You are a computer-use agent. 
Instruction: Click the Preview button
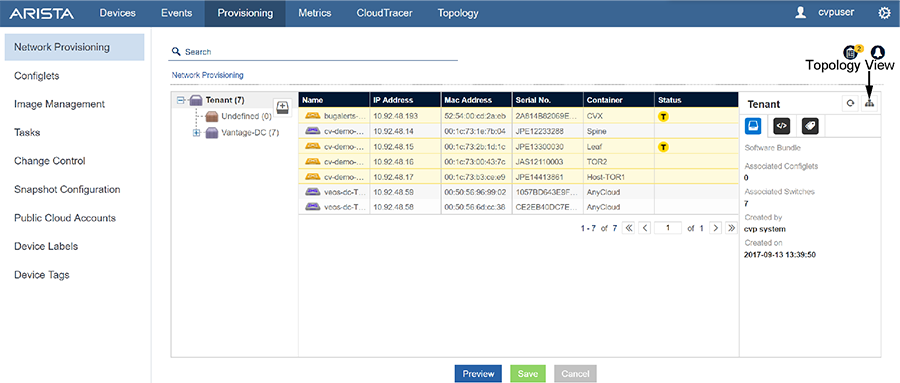[x=478, y=374]
